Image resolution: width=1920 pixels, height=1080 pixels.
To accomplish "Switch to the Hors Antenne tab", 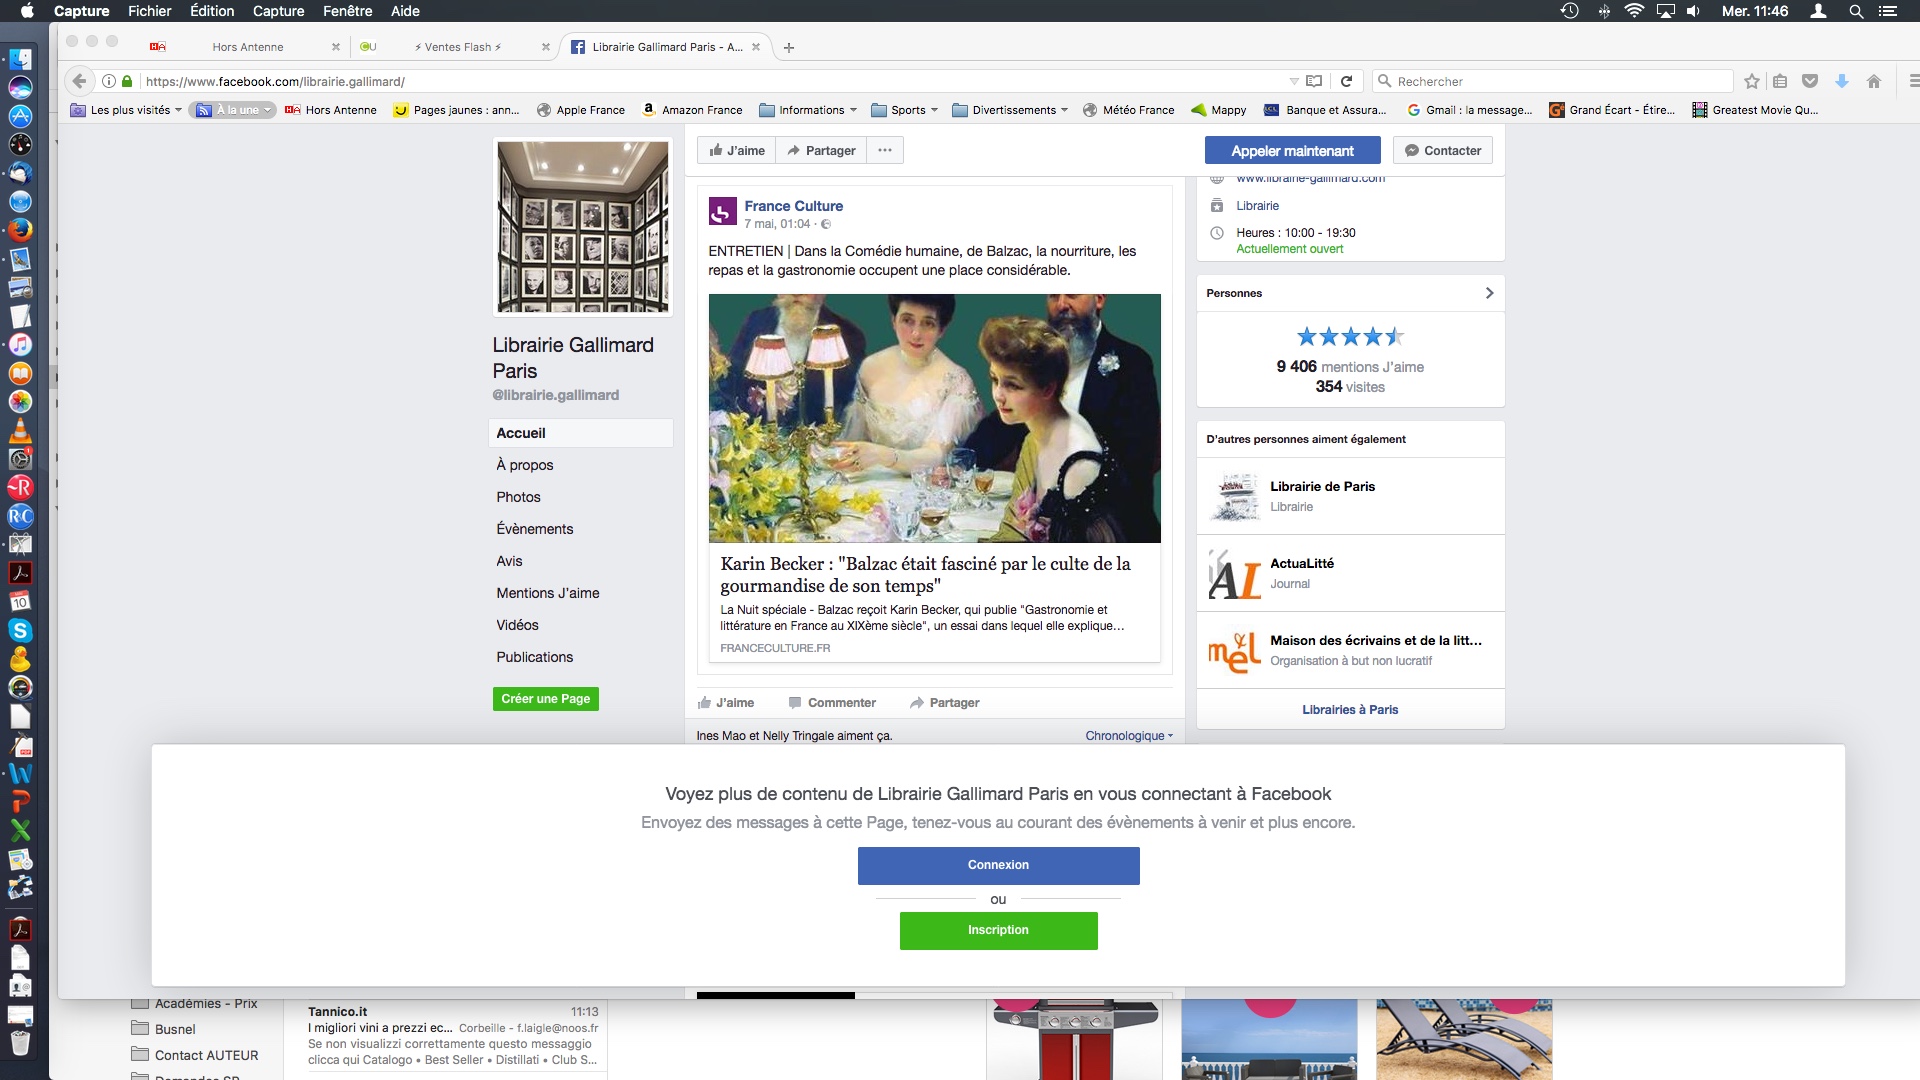I will [x=246, y=47].
